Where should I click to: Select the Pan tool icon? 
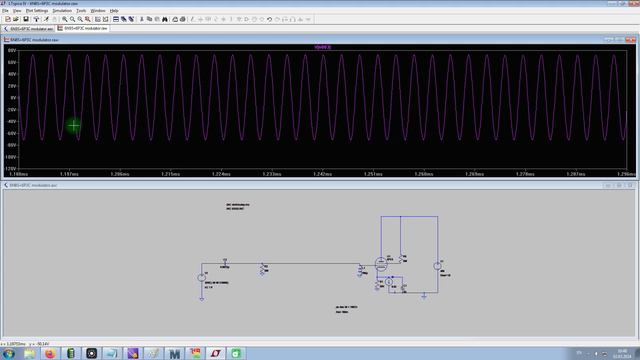72,19
